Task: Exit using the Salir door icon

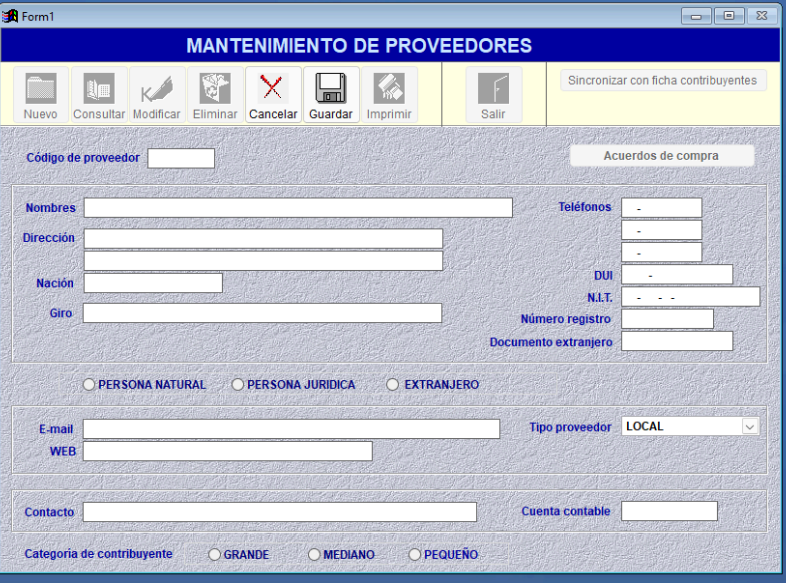Action: click(x=494, y=95)
